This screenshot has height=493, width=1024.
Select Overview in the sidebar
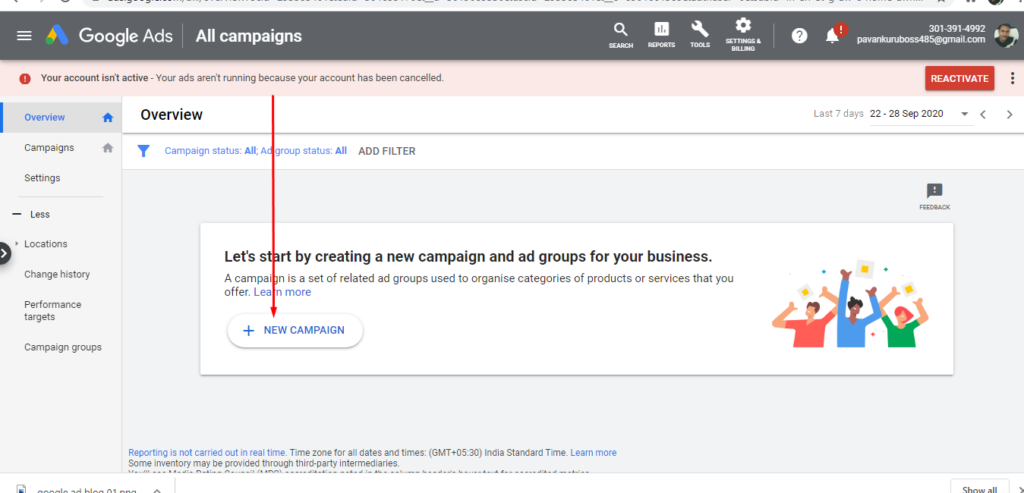pos(44,118)
